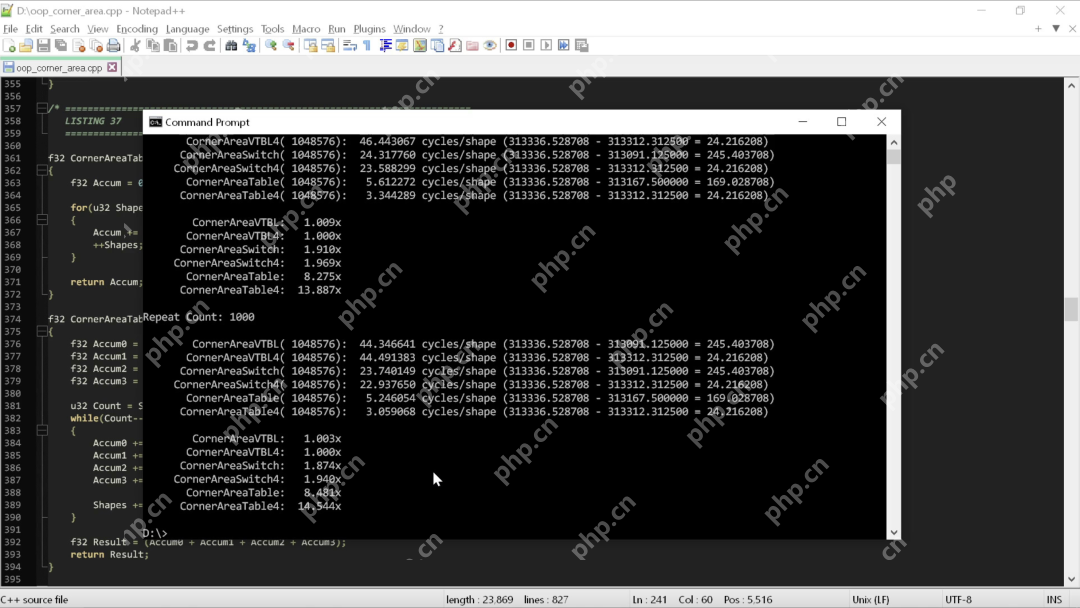Click the Print toolbar icon
This screenshot has height=608, width=1080.
click(x=114, y=46)
